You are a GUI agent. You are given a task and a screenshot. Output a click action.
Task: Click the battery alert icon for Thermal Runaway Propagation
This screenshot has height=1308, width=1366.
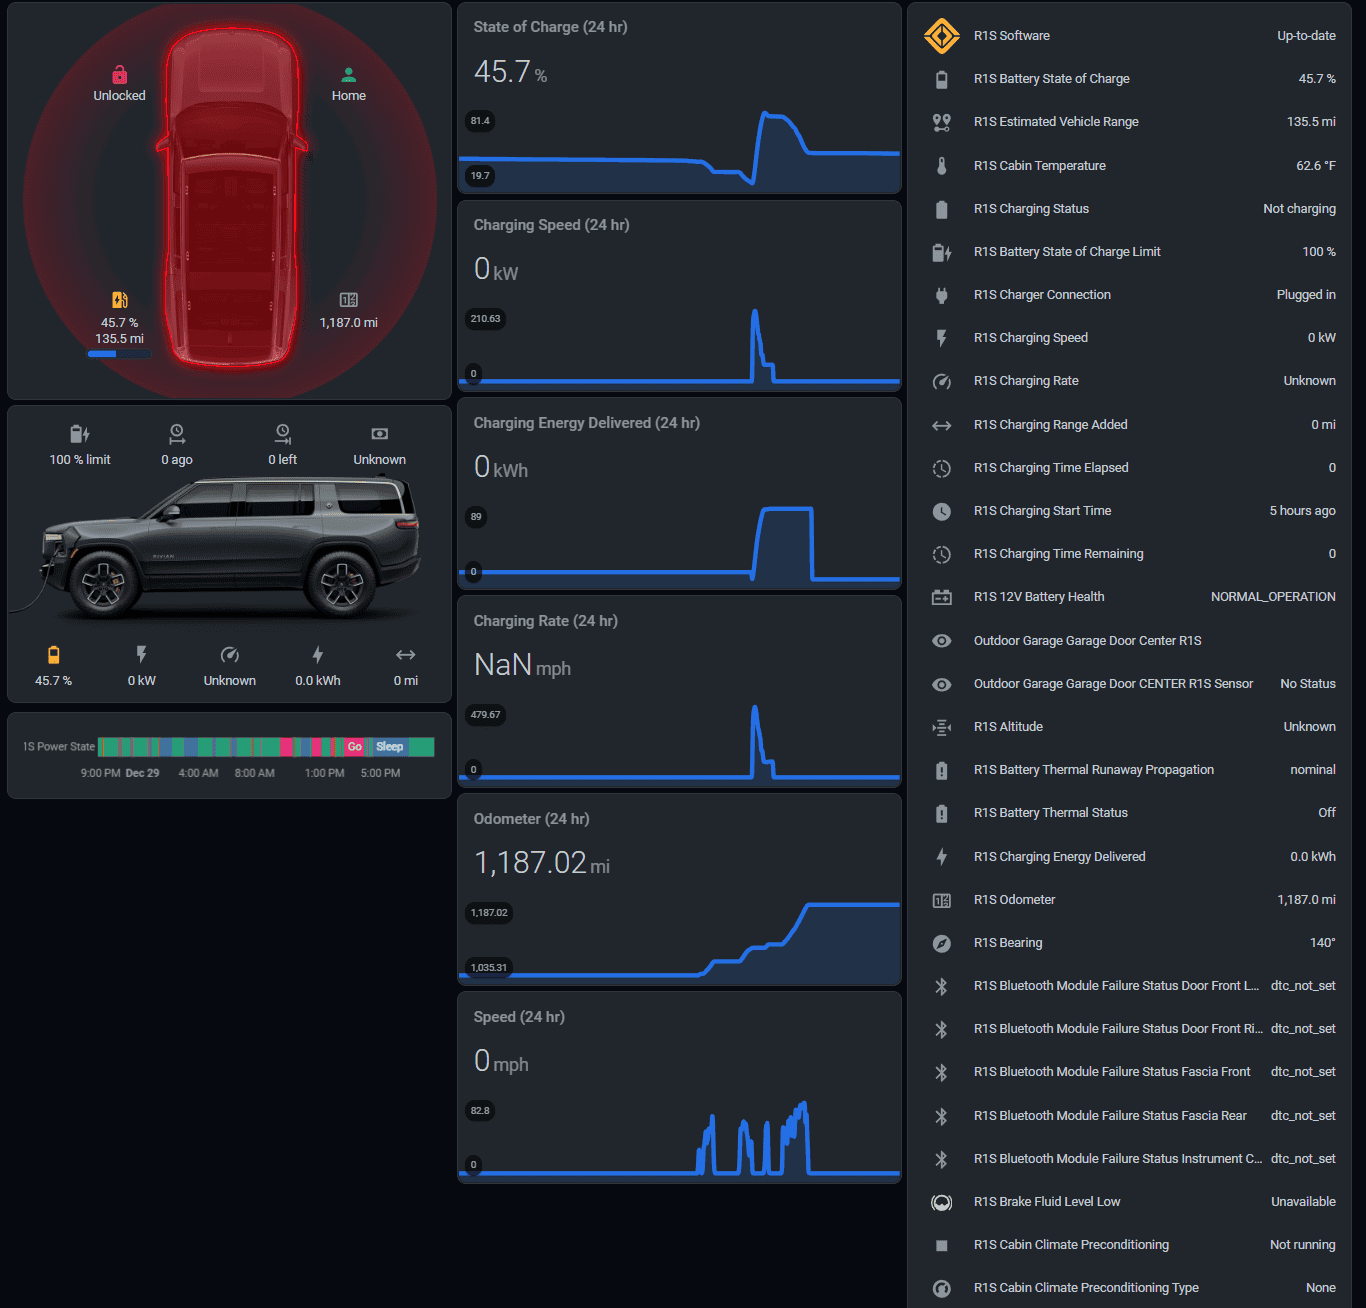point(942,770)
